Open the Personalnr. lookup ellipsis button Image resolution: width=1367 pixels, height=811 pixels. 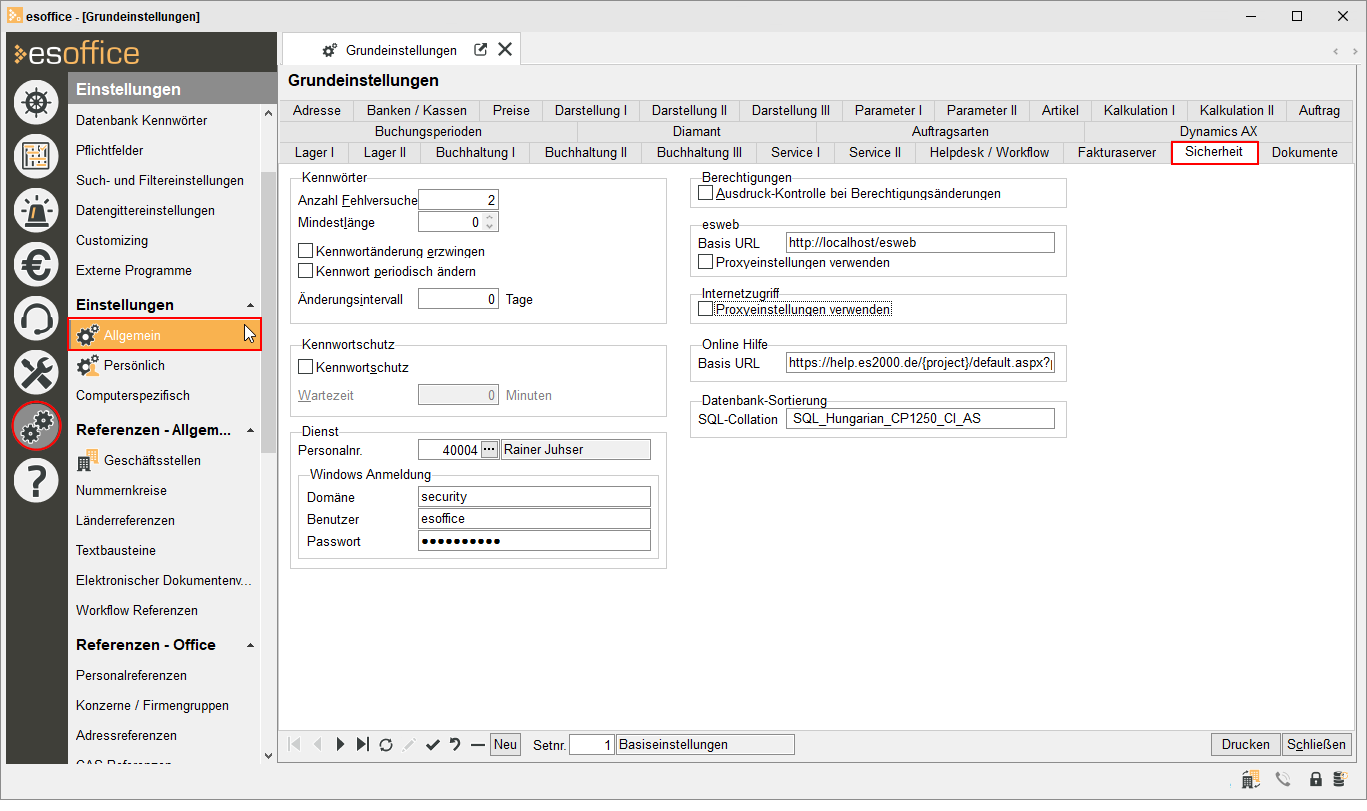pyautogui.click(x=489, y=450)
